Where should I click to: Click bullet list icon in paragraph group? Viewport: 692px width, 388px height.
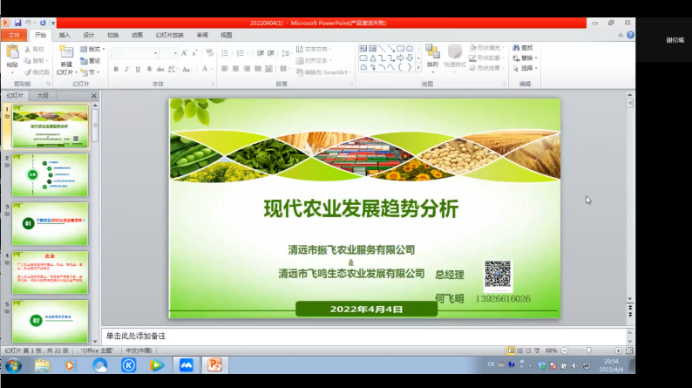tap(225, 53)
